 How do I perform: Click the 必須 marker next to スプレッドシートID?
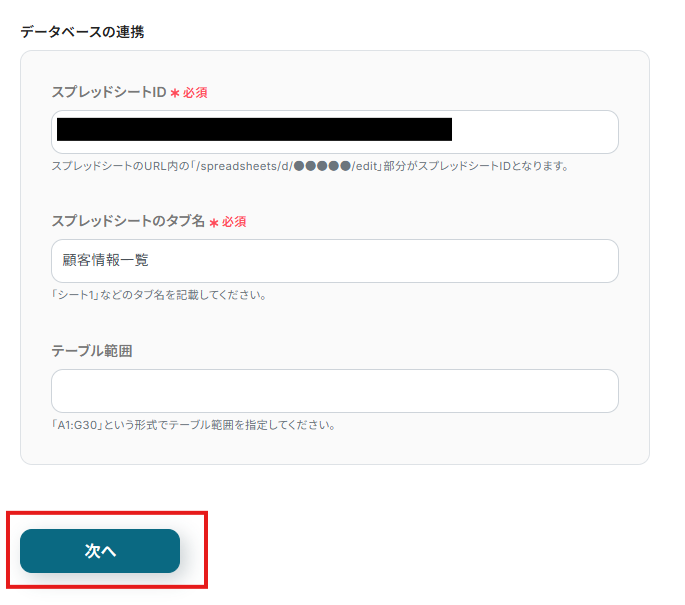[195, 92]
